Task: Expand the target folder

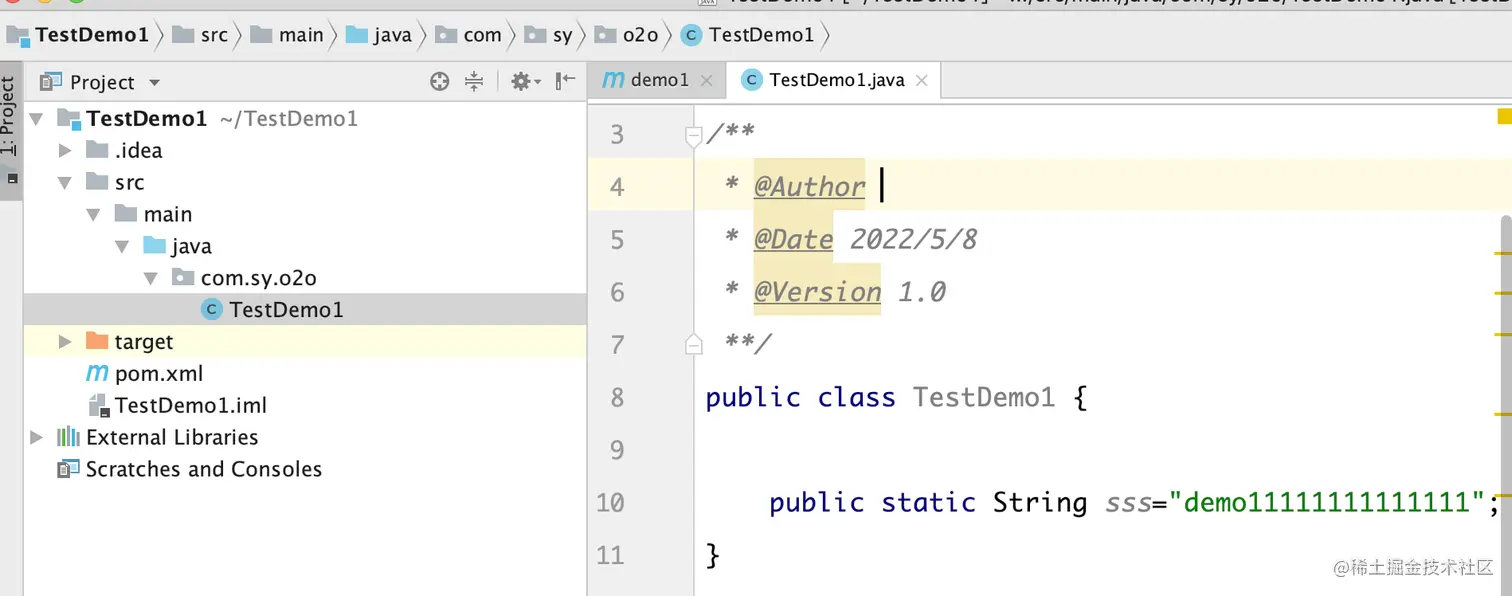Action: pyautogui.click(x=65, y=342)
